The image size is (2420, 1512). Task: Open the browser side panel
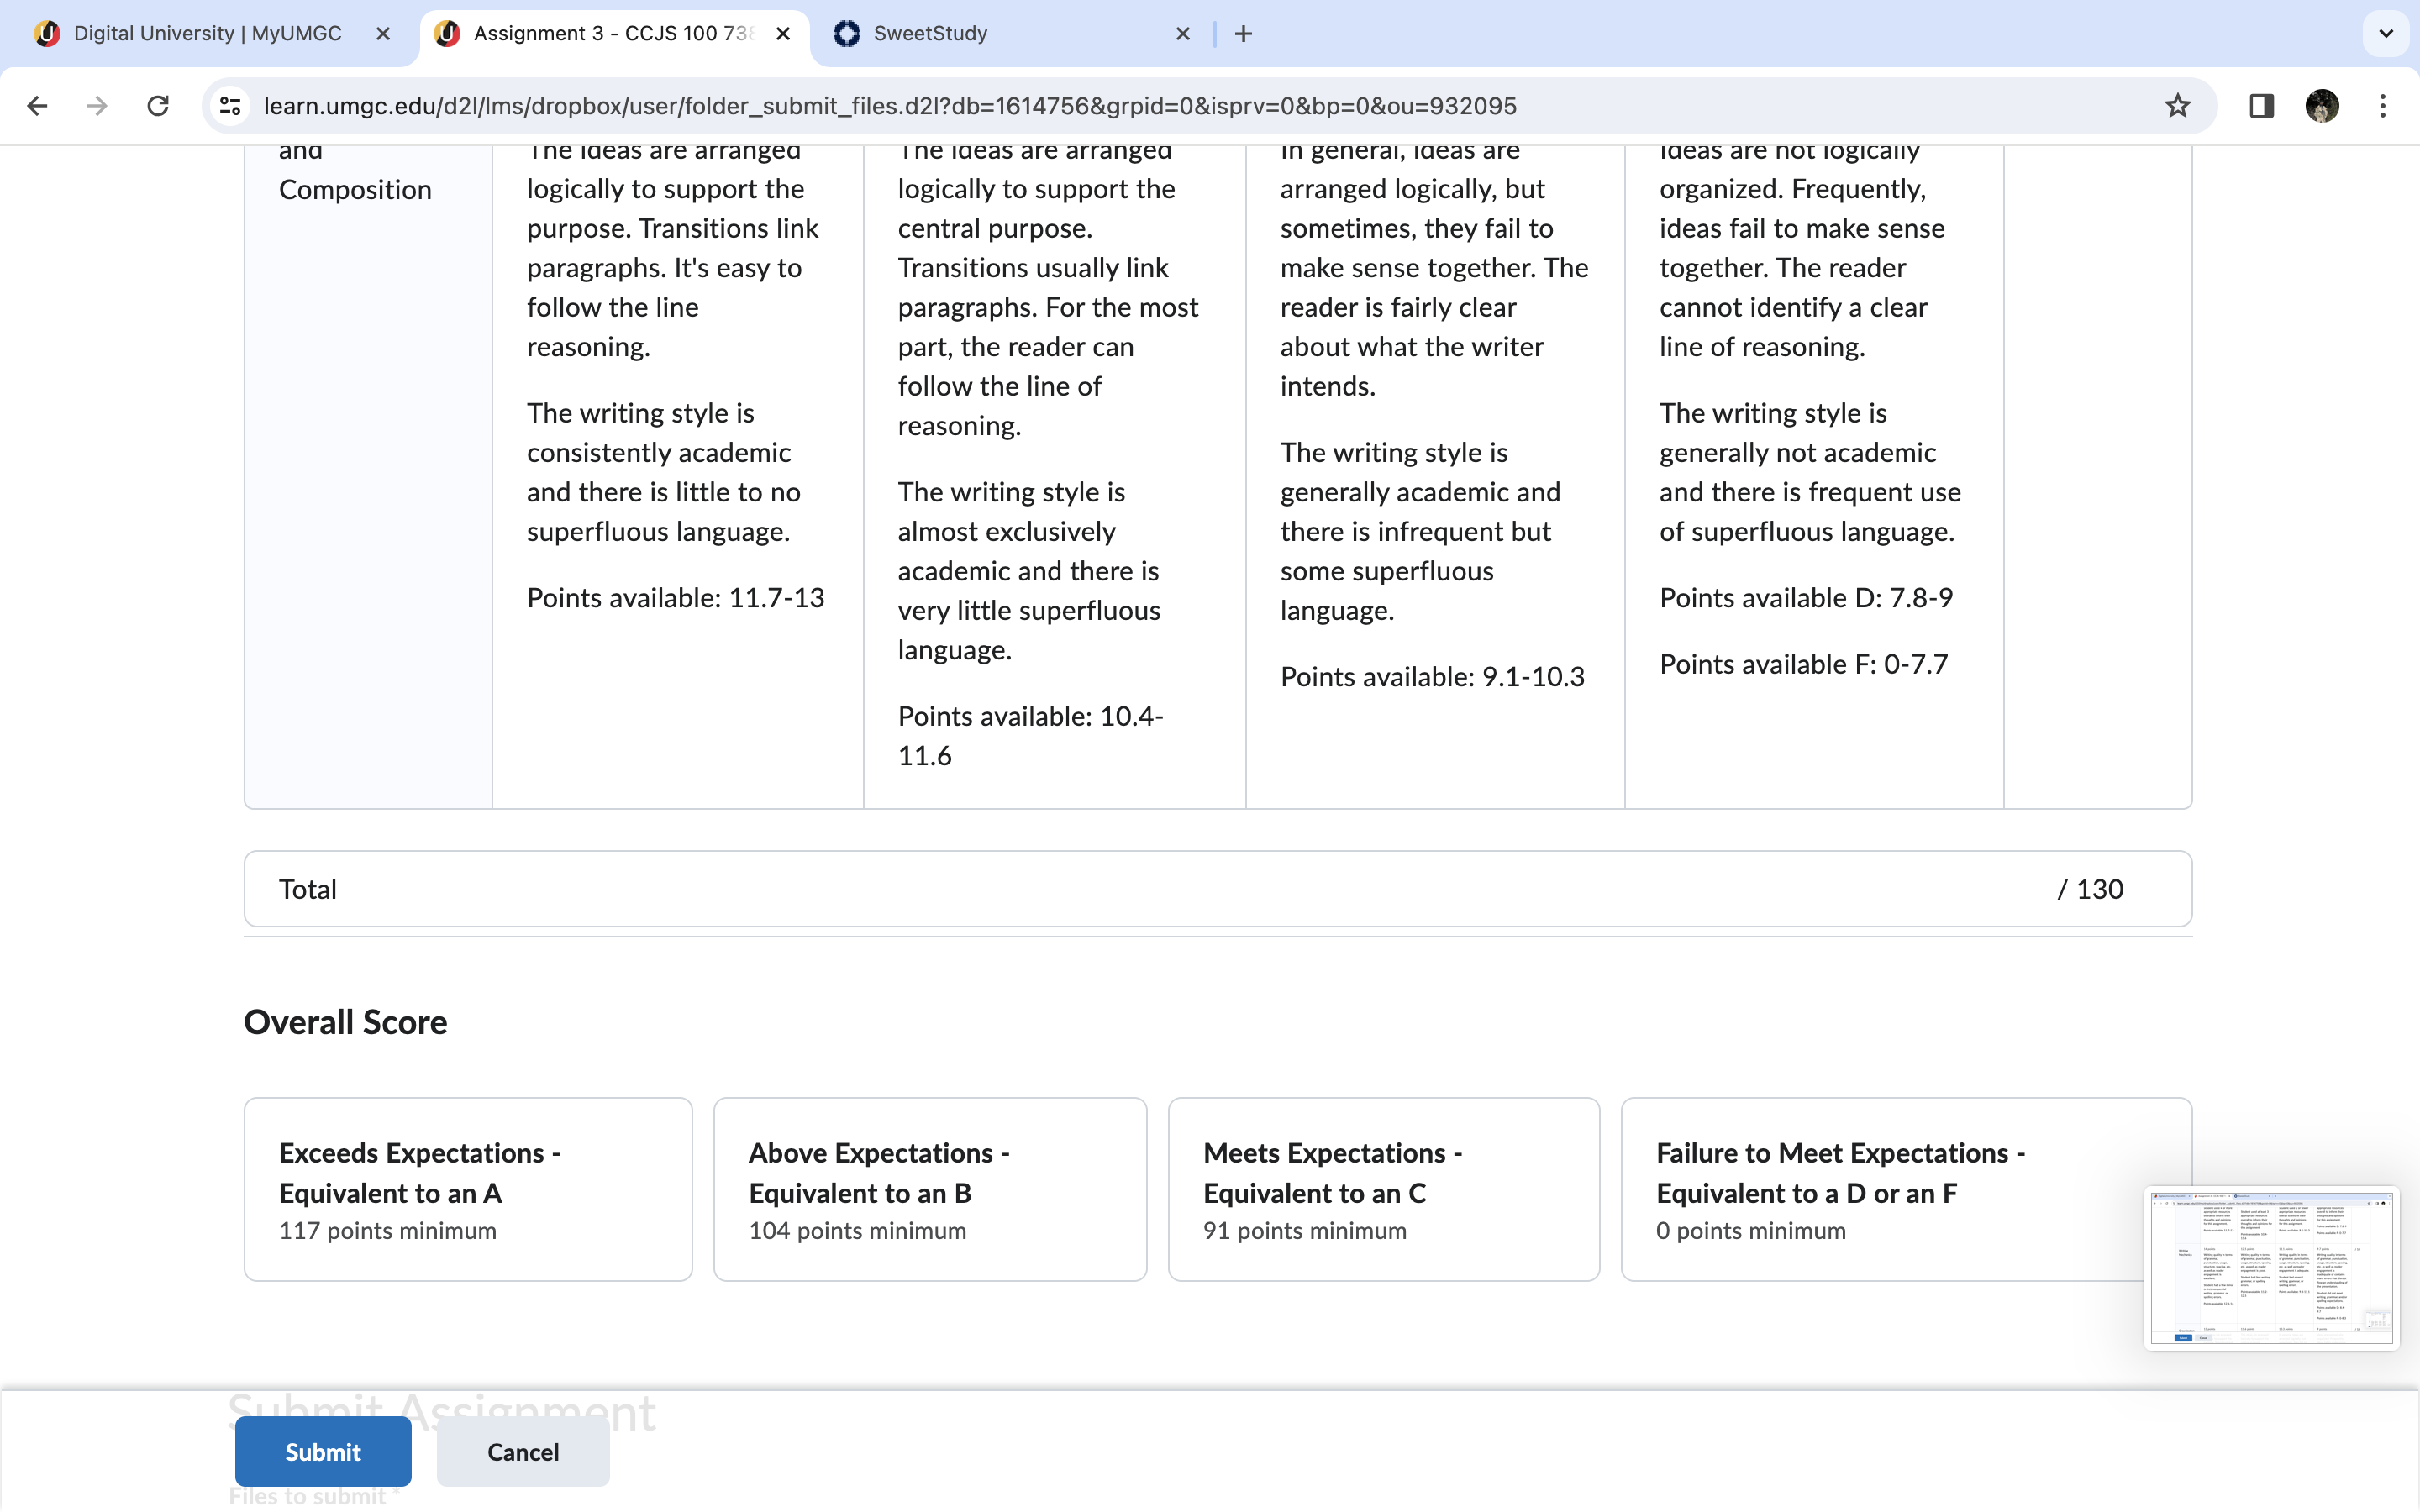click(x=2261, y=106)
